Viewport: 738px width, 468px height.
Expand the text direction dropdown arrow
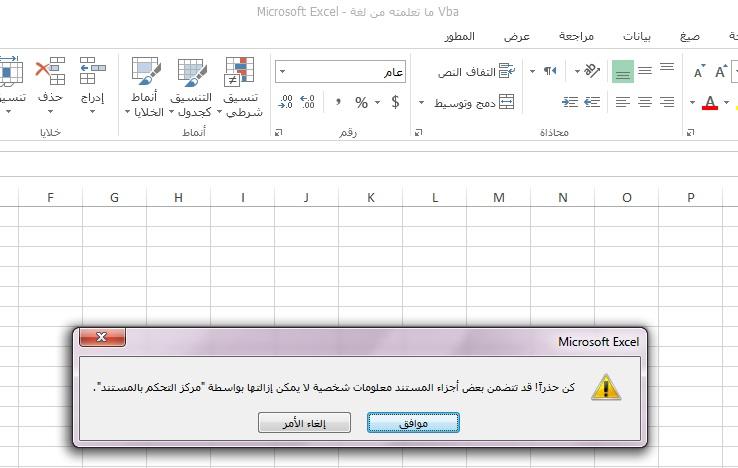[532, 72]
